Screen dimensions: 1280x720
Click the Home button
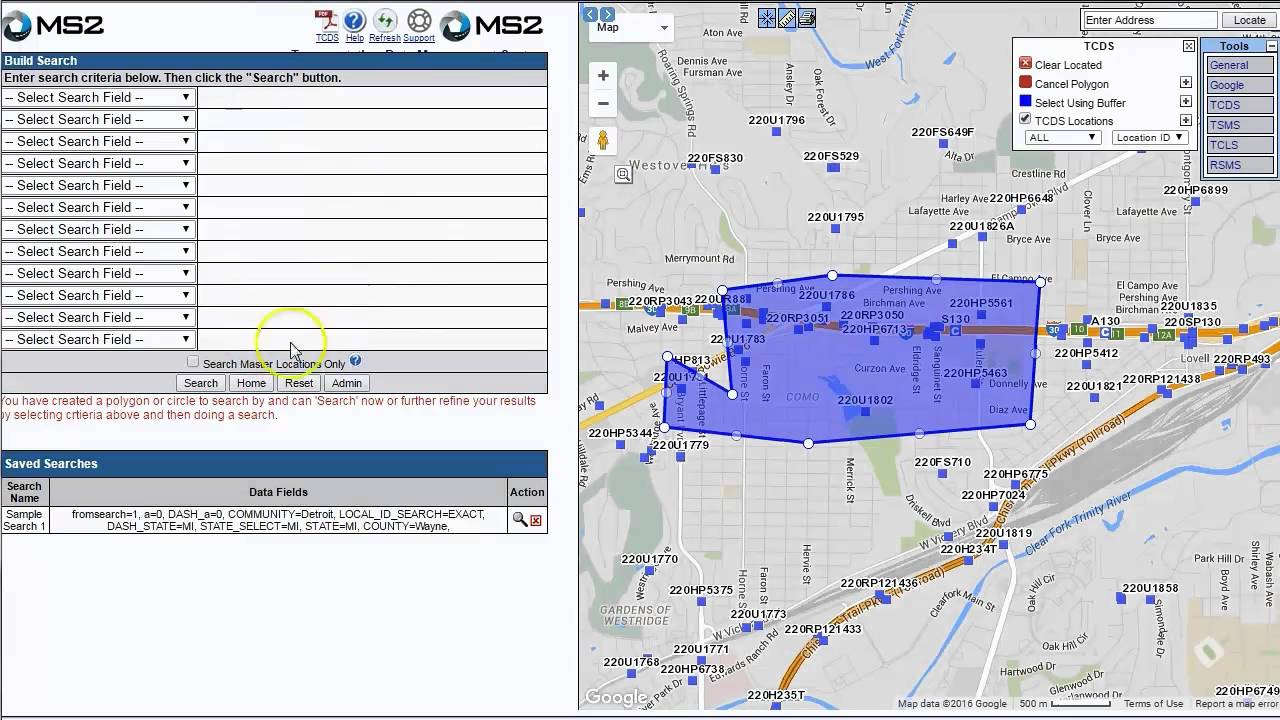point(251,383)
